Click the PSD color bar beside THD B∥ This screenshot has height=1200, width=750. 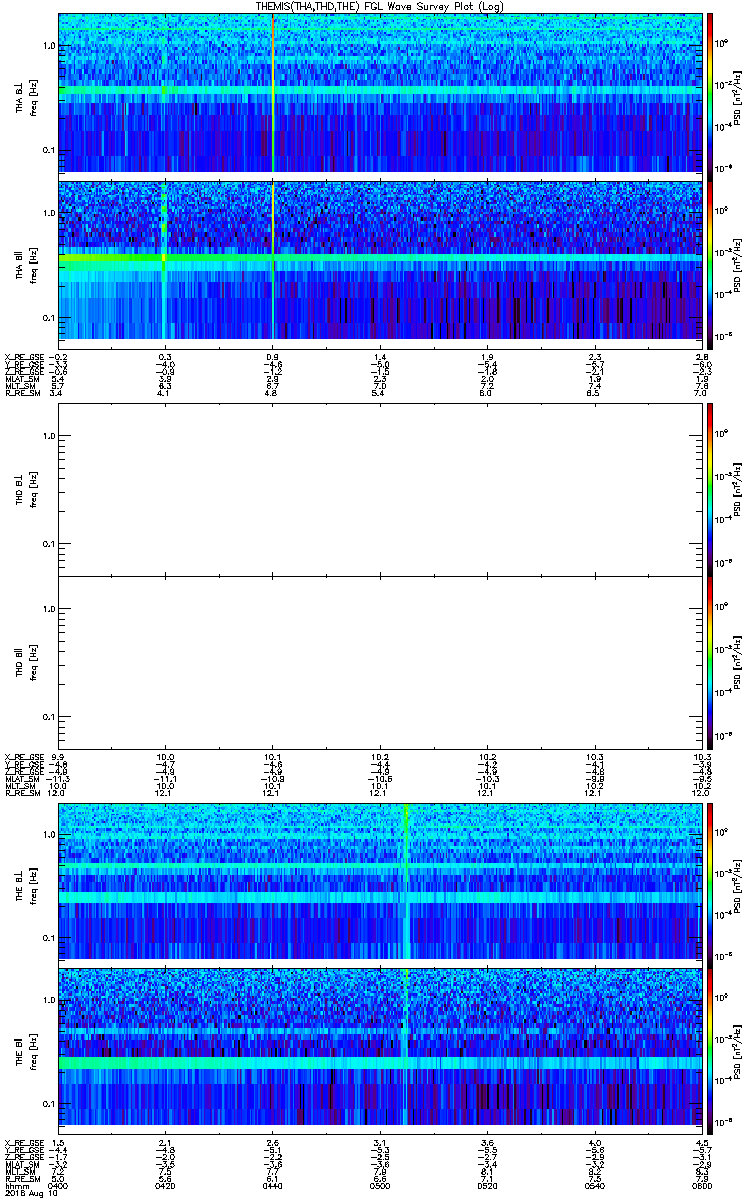tap(710, 661)
